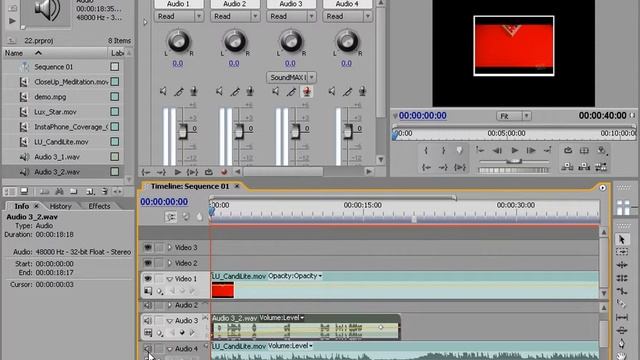Select Audio 3_1.wav in project panel
The width and height of the screenshot is (640, 360).
(57, 157)
